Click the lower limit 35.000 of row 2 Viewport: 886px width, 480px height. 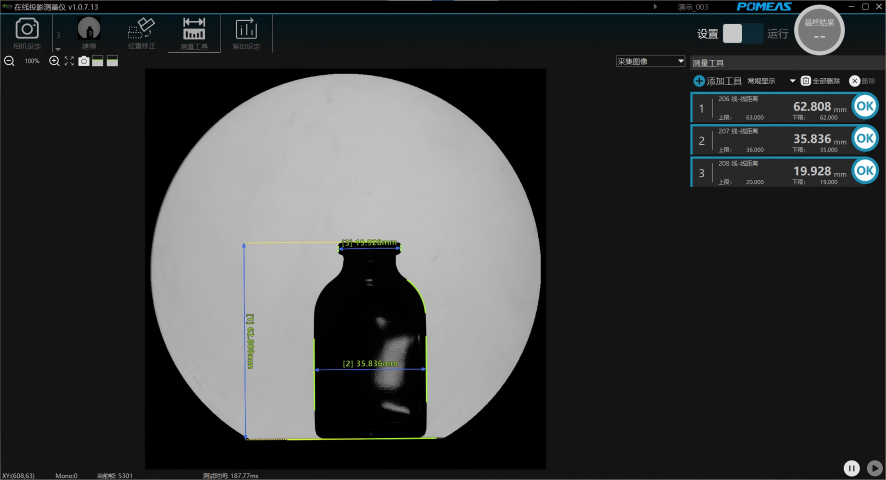pos(828,150)
